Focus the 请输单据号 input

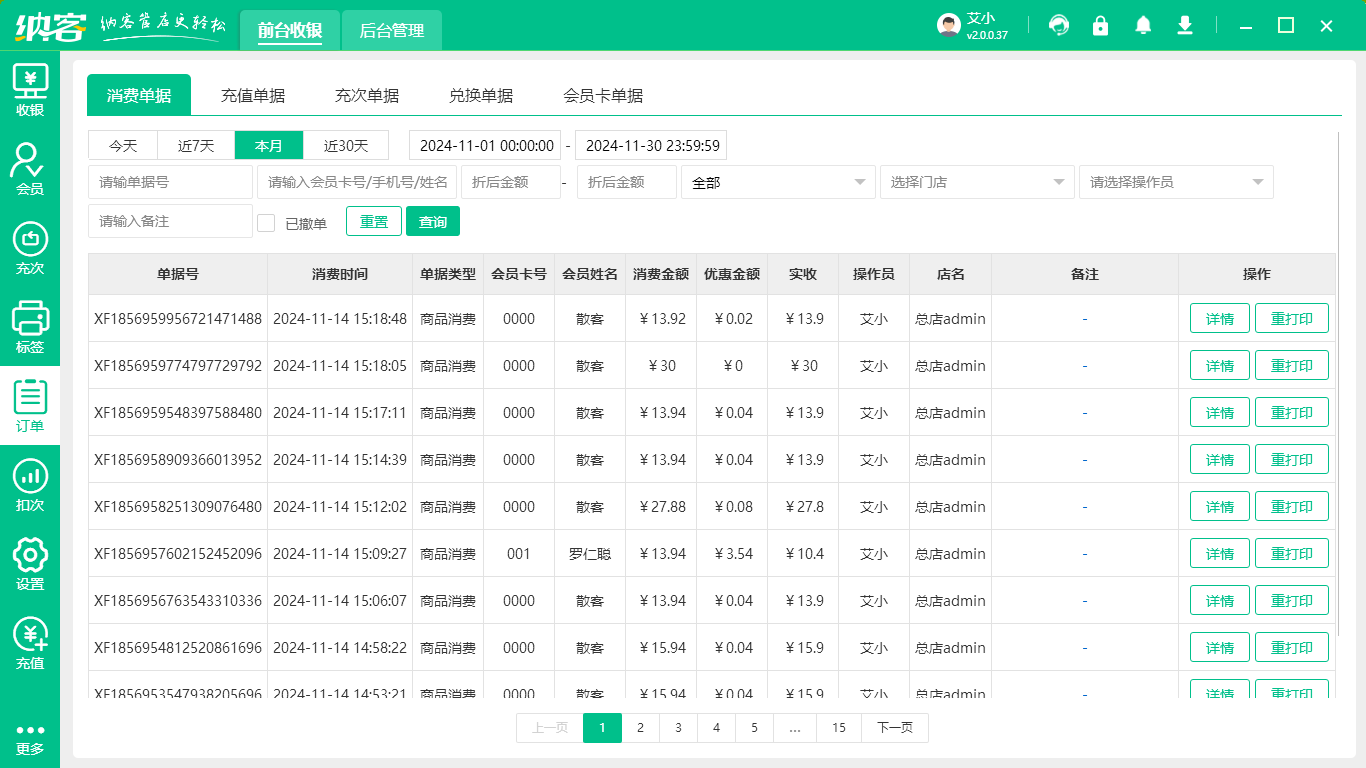[x=170, y=182]
